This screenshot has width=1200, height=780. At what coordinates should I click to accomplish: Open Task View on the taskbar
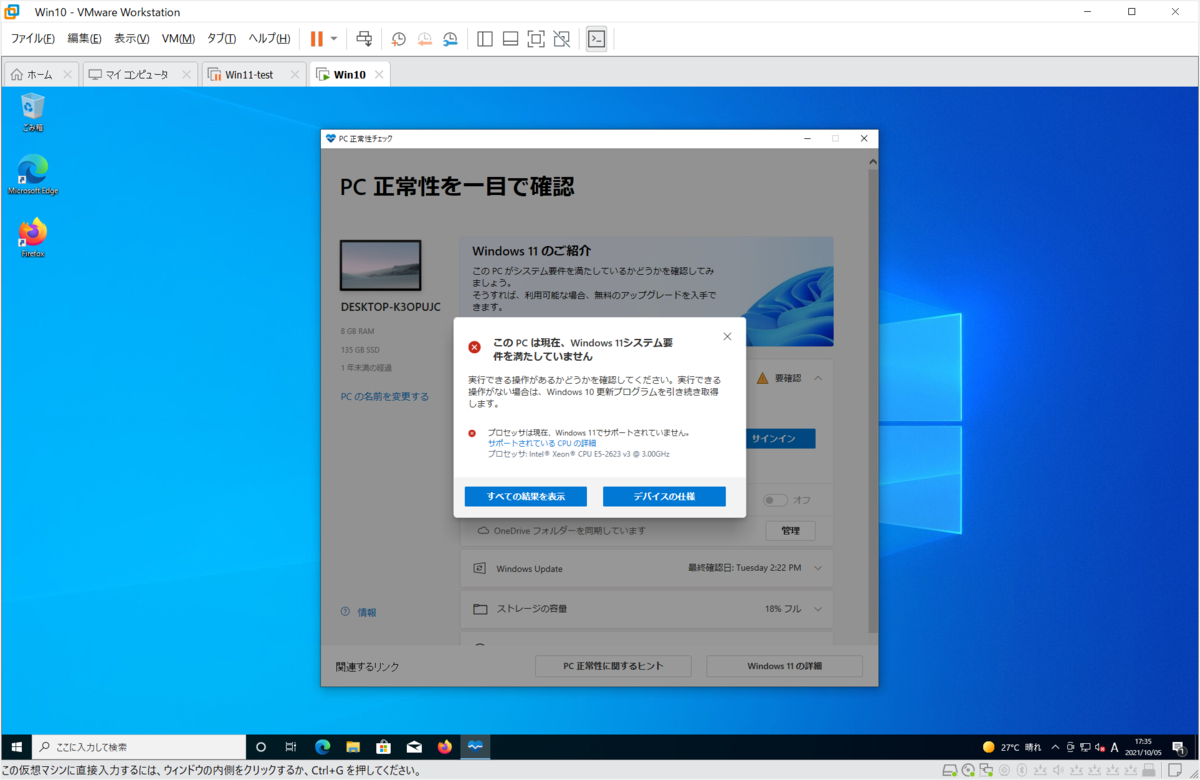[x=290, y=747]
